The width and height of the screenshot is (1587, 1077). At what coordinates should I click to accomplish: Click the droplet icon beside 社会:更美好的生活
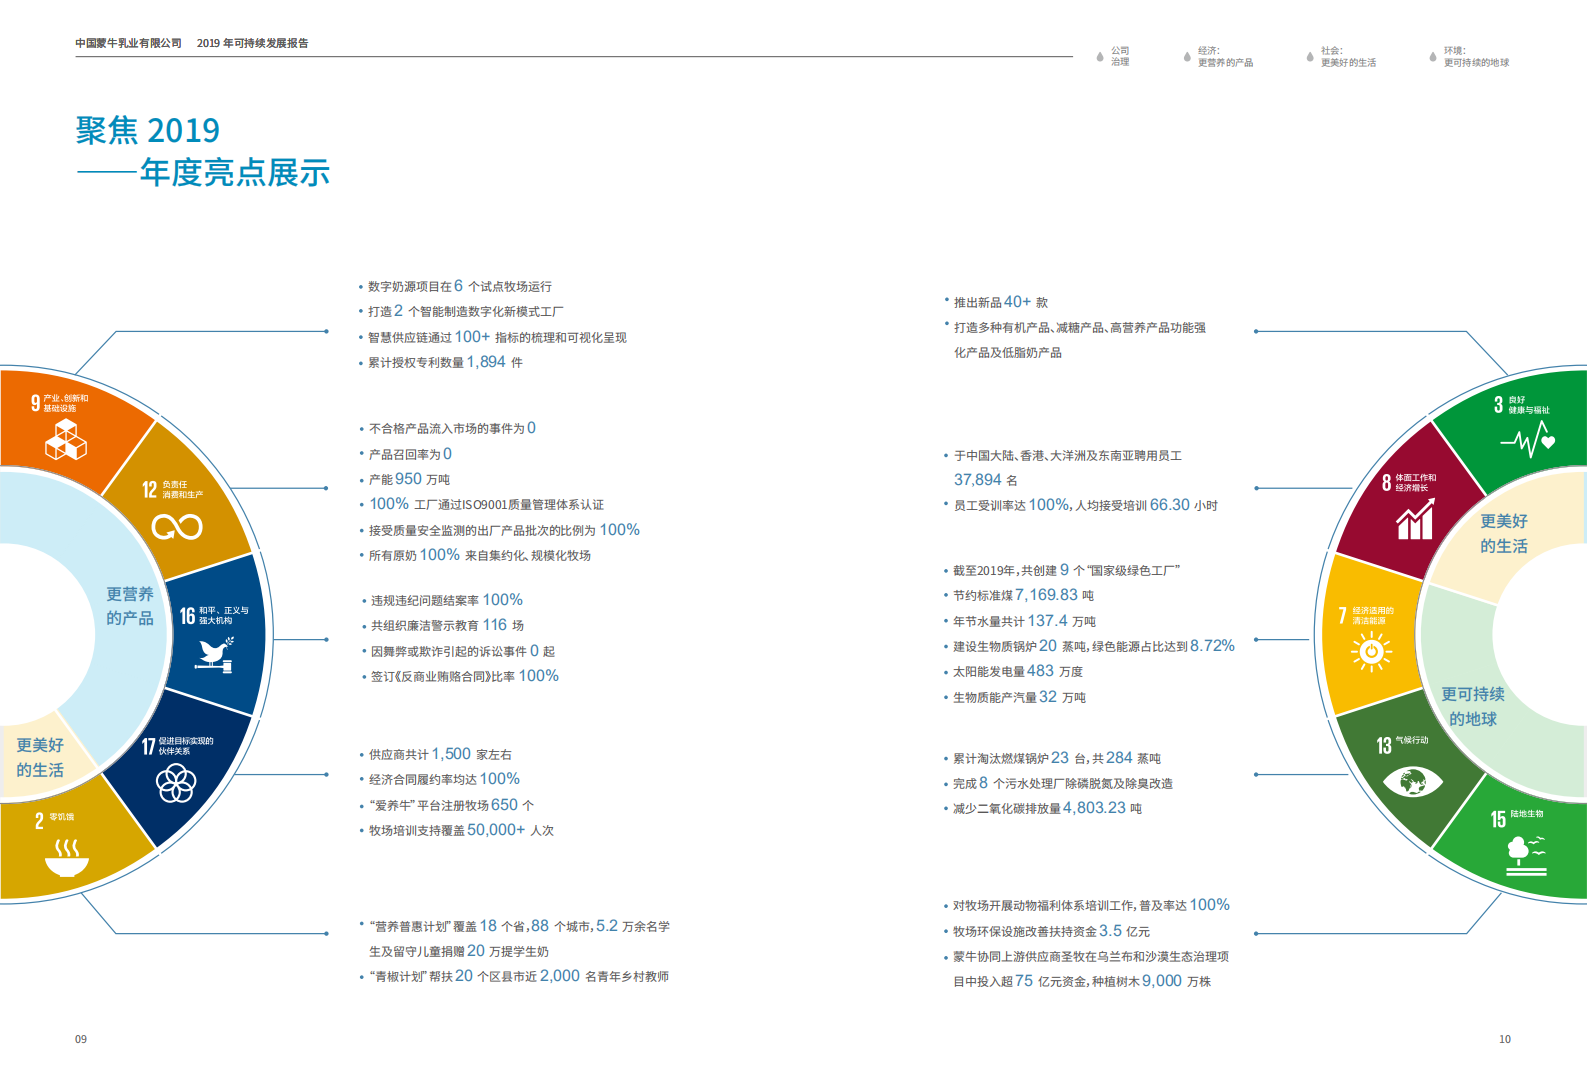[1310, 57]
